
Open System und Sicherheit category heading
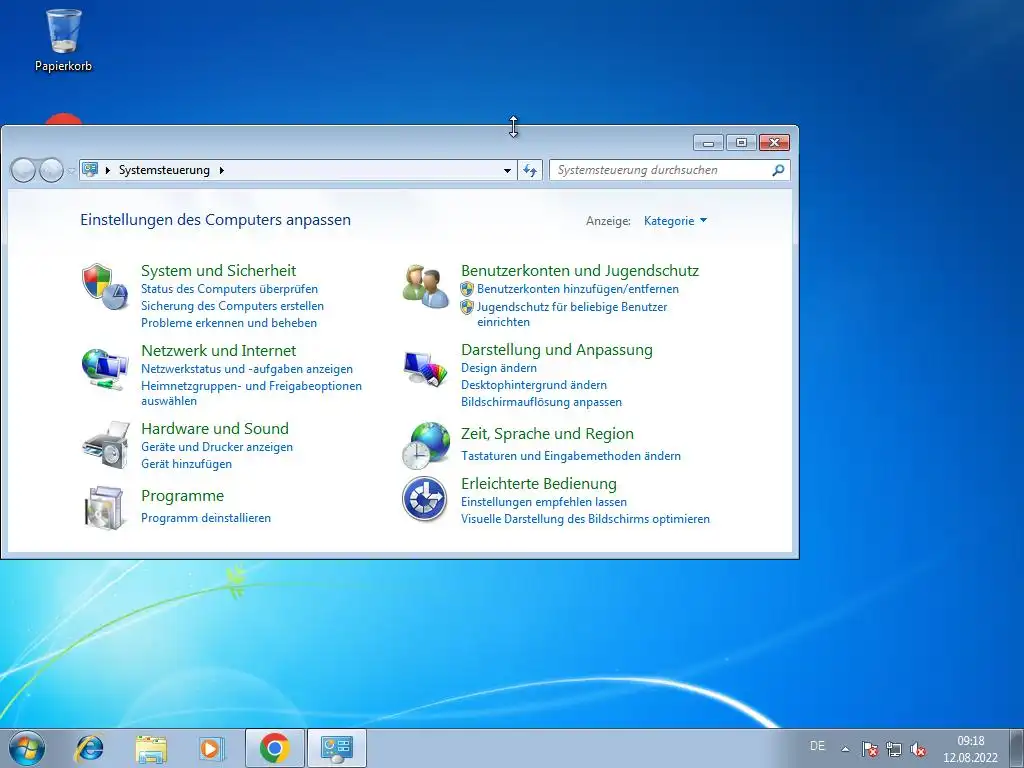218,270
